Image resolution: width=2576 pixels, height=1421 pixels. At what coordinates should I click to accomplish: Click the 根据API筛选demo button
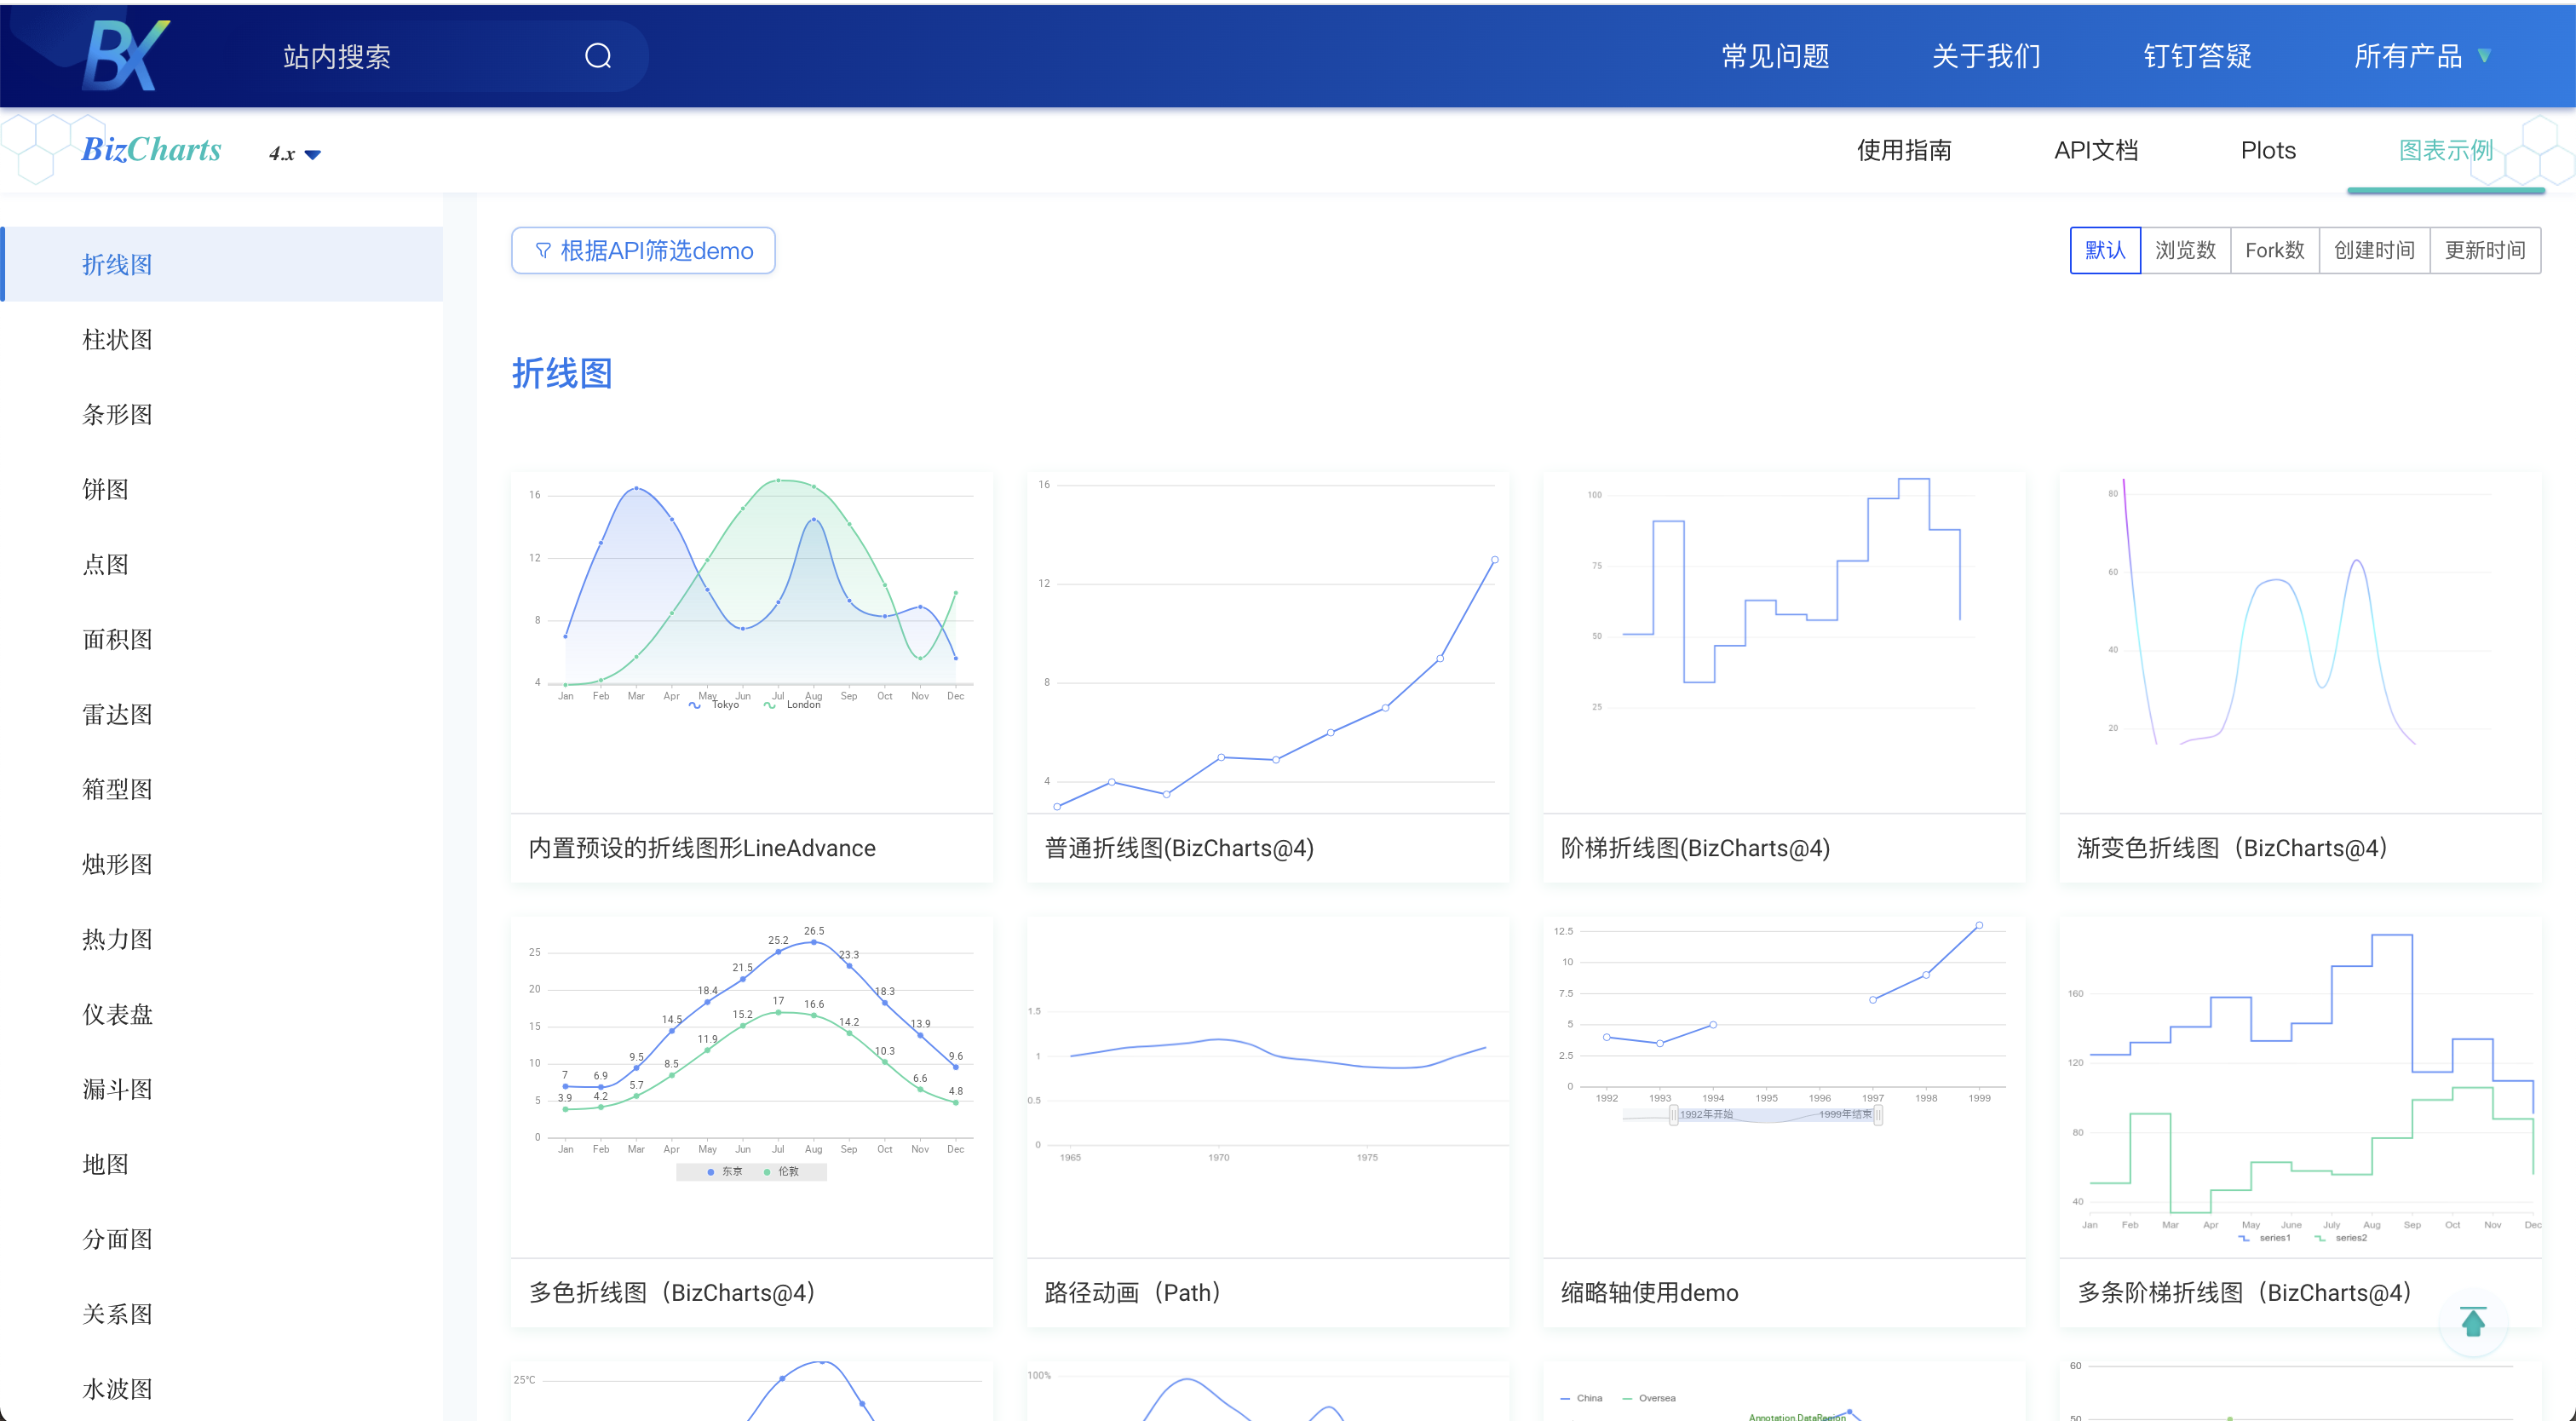(x=643, y=251)
